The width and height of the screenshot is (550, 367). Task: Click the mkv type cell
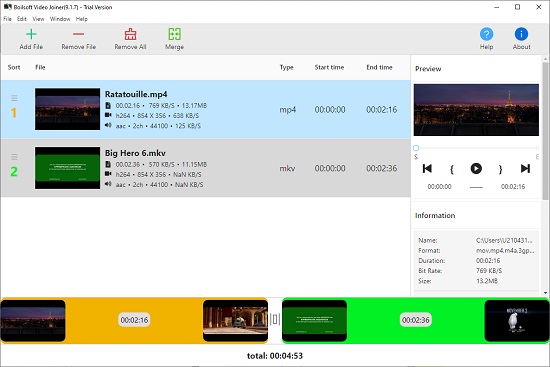[287, 168]
